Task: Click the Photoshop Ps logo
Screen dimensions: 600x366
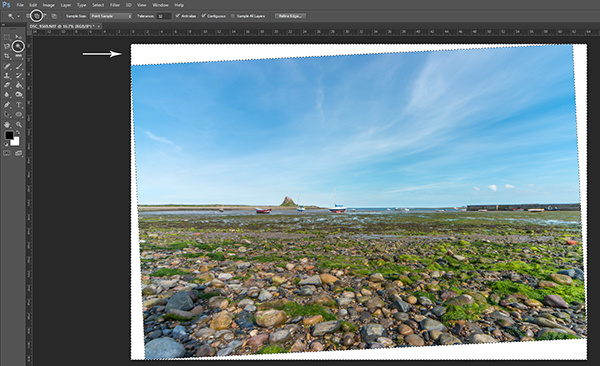Action: pos(6,5)
